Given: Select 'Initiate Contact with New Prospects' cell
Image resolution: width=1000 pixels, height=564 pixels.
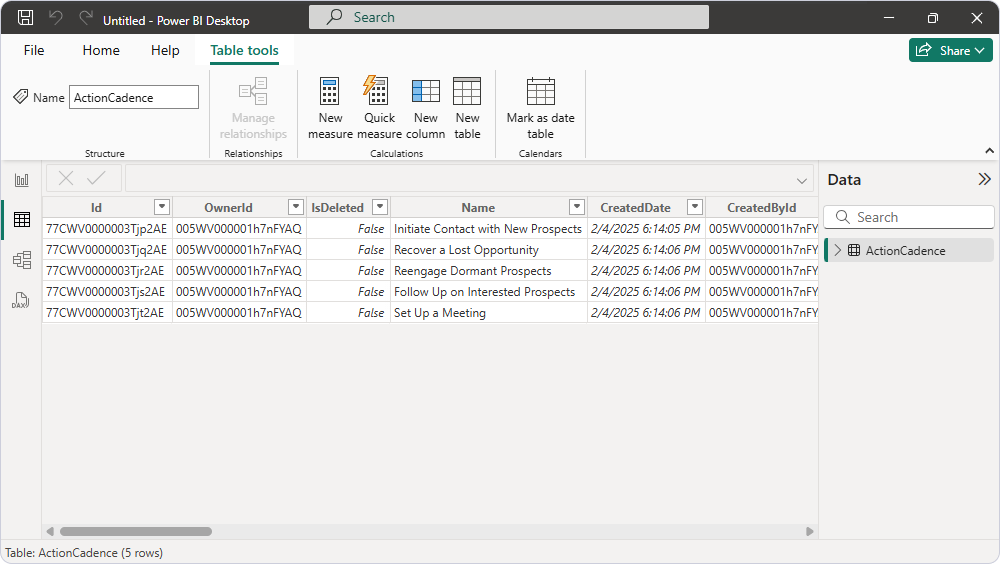Looking at the screenshot, I should coord(489,229).
